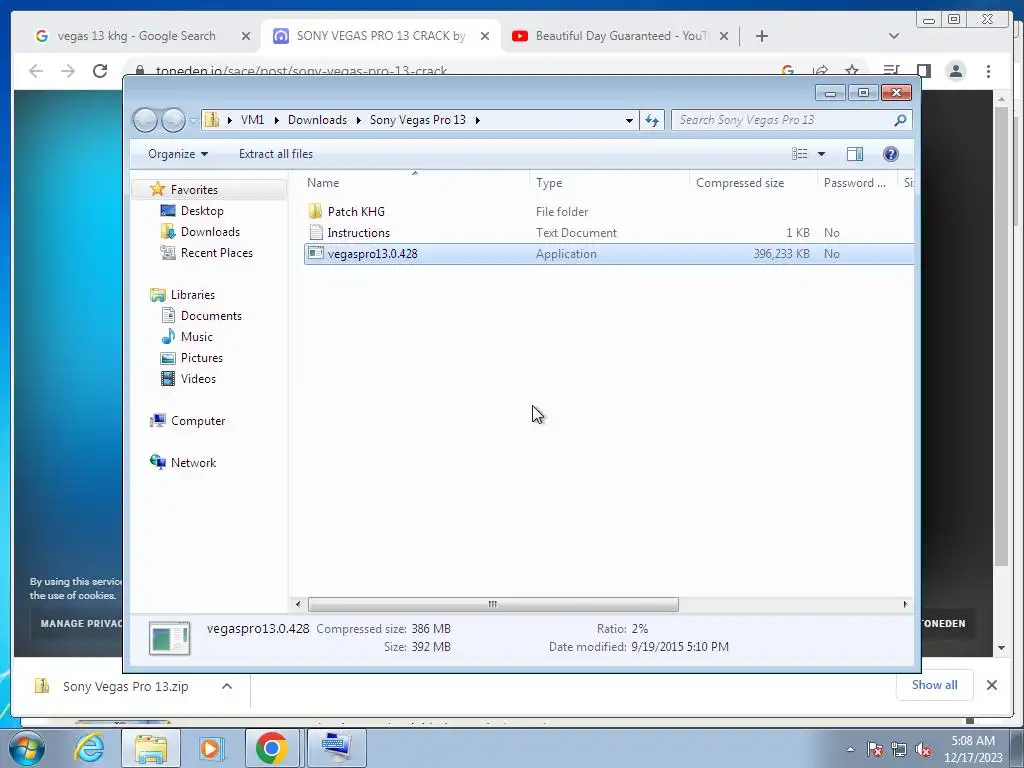Open the Sony Vegas Pro 13.zip download options chevron
The width and height of the screenshot is (1024, 768).
pyautogui.click(x=227, y=686)
